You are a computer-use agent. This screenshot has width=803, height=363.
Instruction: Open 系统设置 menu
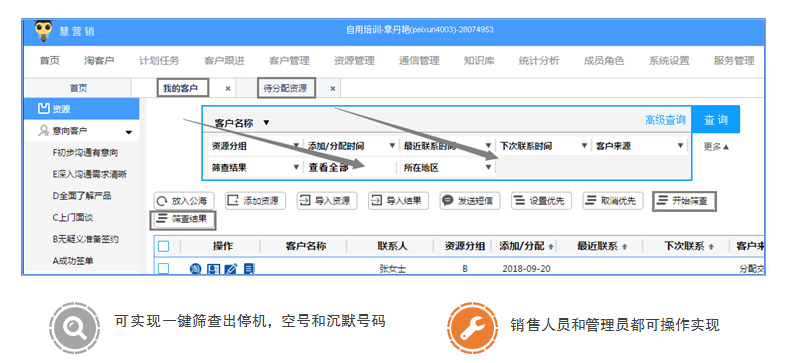[x=669, y=60]
